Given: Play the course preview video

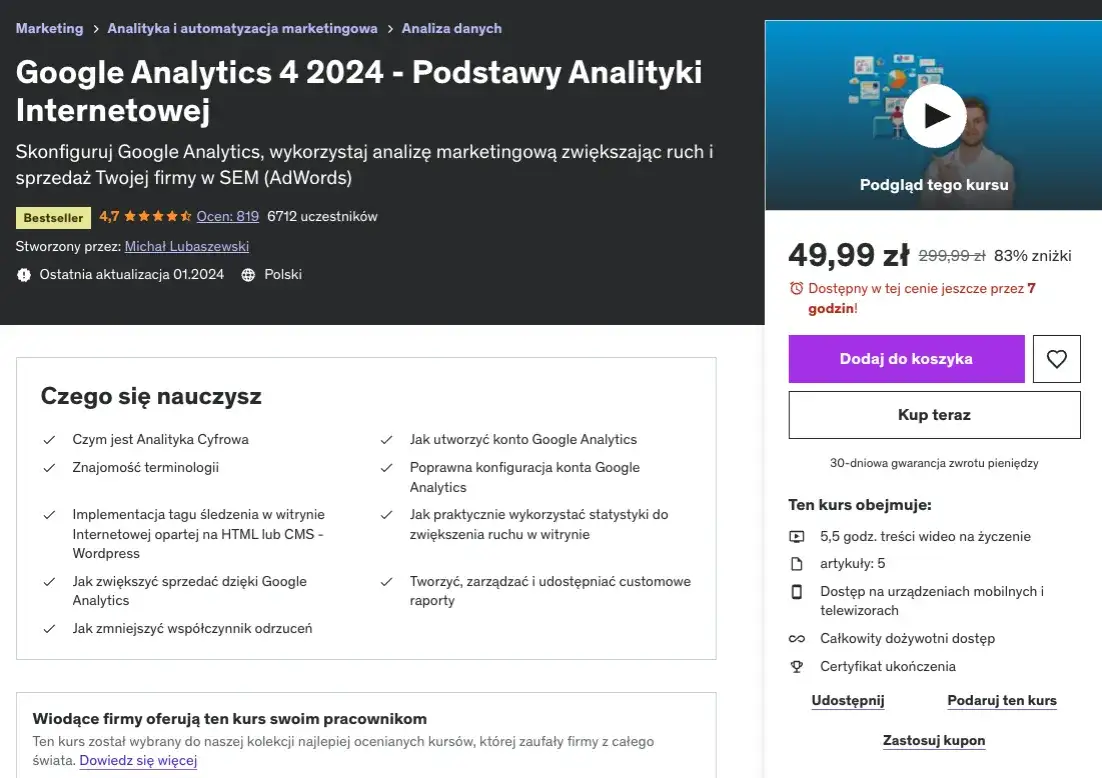Looking at the screenshot, I should pyautogui.click(x=934, y=115).
